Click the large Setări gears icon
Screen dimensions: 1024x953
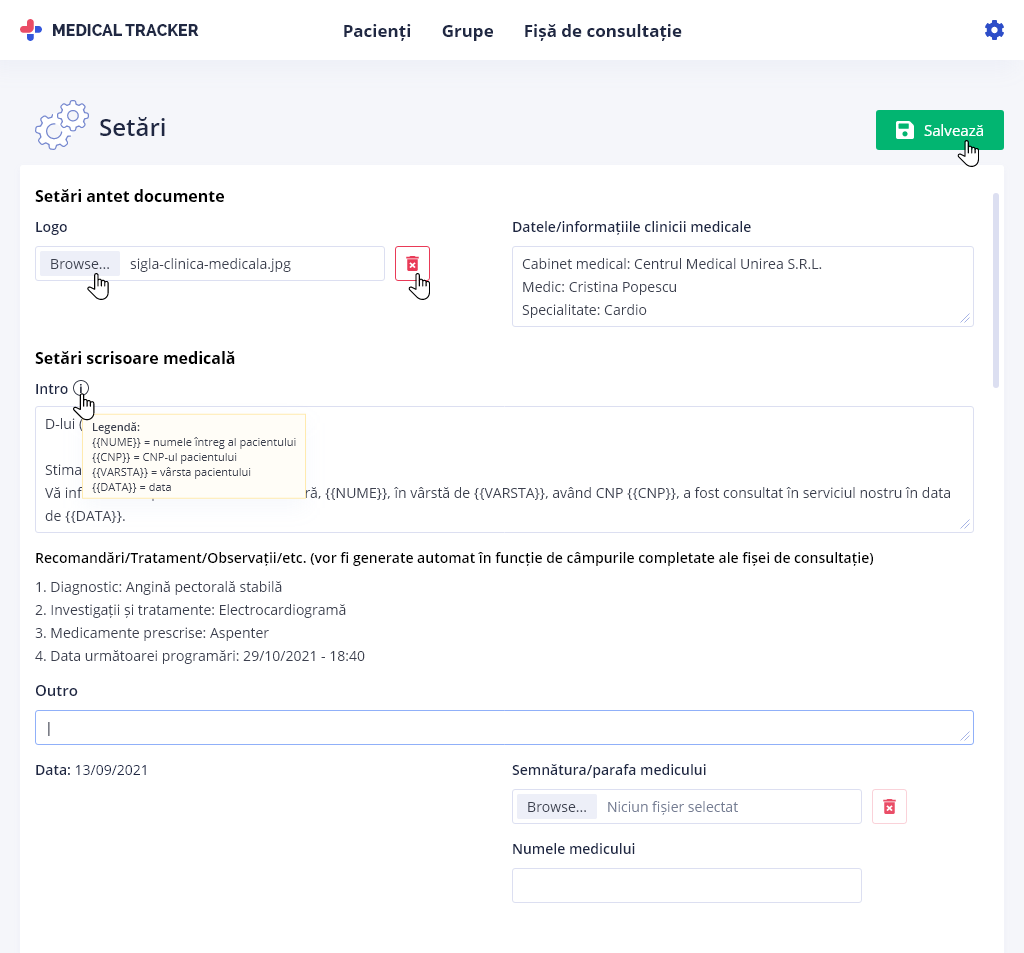[61, 125]
